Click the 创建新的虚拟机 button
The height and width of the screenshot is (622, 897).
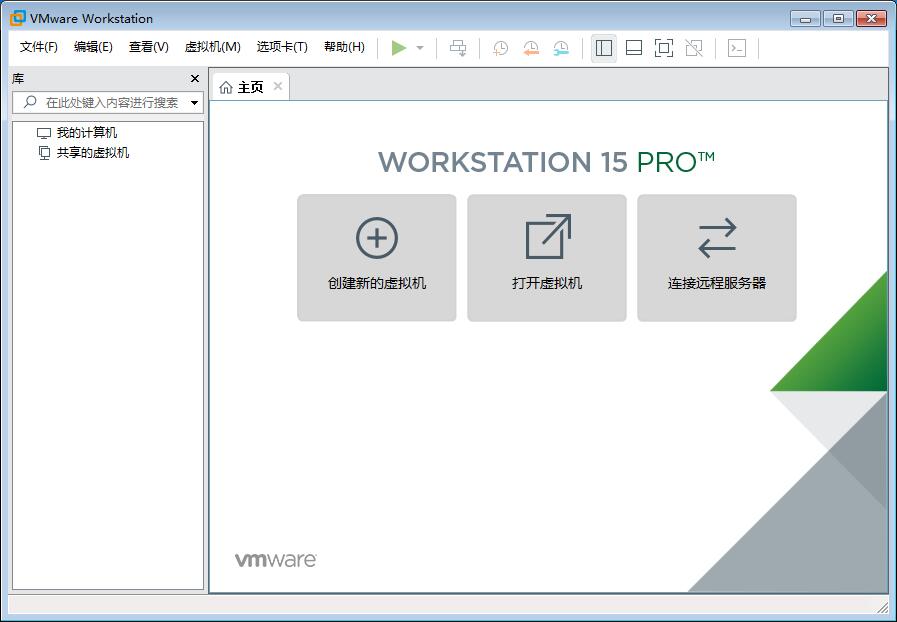376,257
